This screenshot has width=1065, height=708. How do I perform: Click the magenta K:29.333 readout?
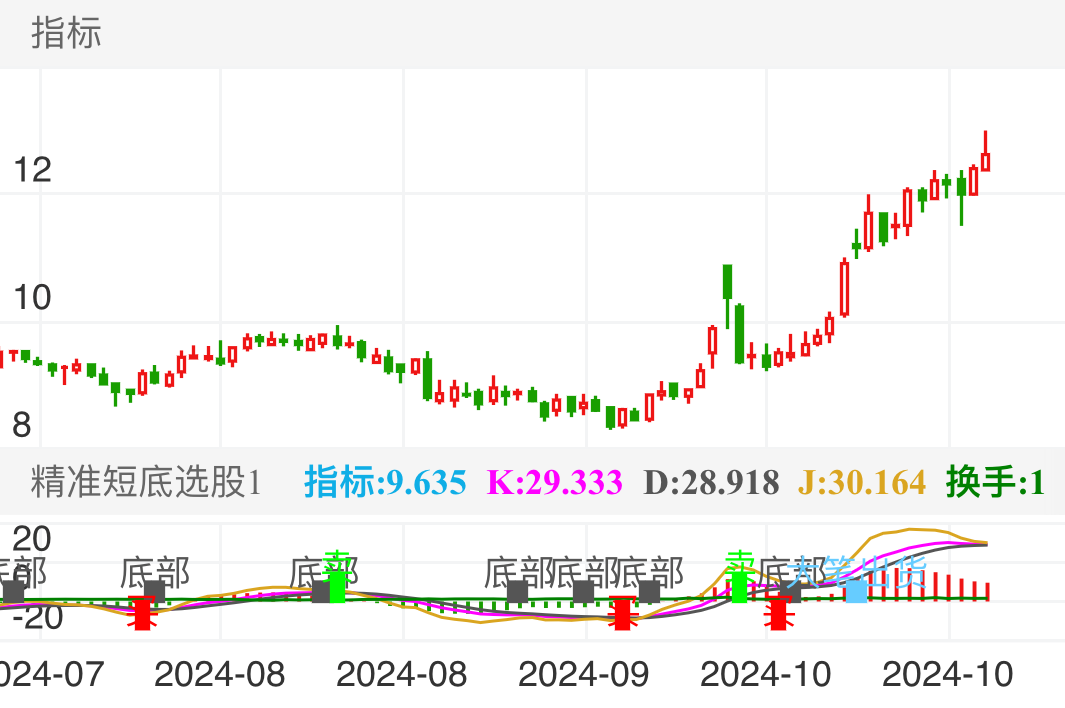[x=555, y=482]
